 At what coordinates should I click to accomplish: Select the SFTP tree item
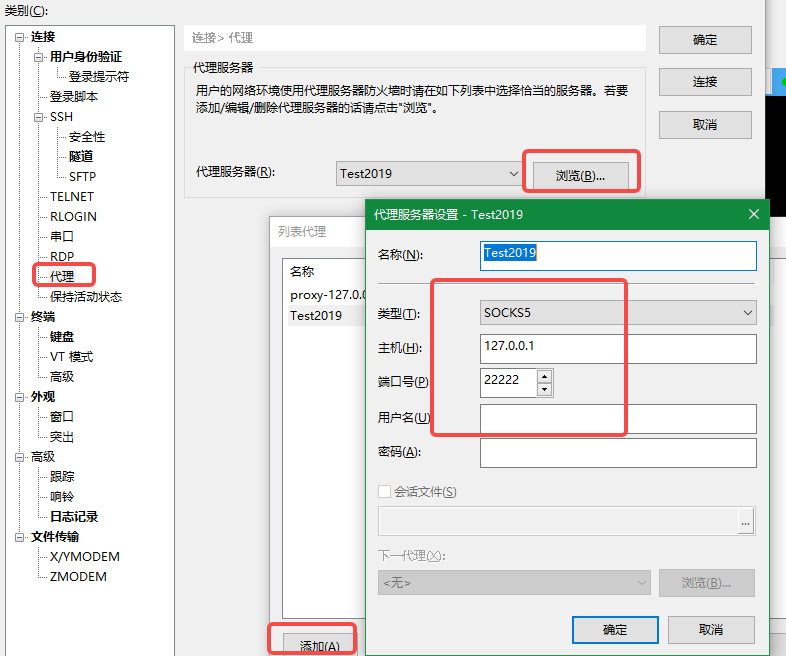coord(82,176)
